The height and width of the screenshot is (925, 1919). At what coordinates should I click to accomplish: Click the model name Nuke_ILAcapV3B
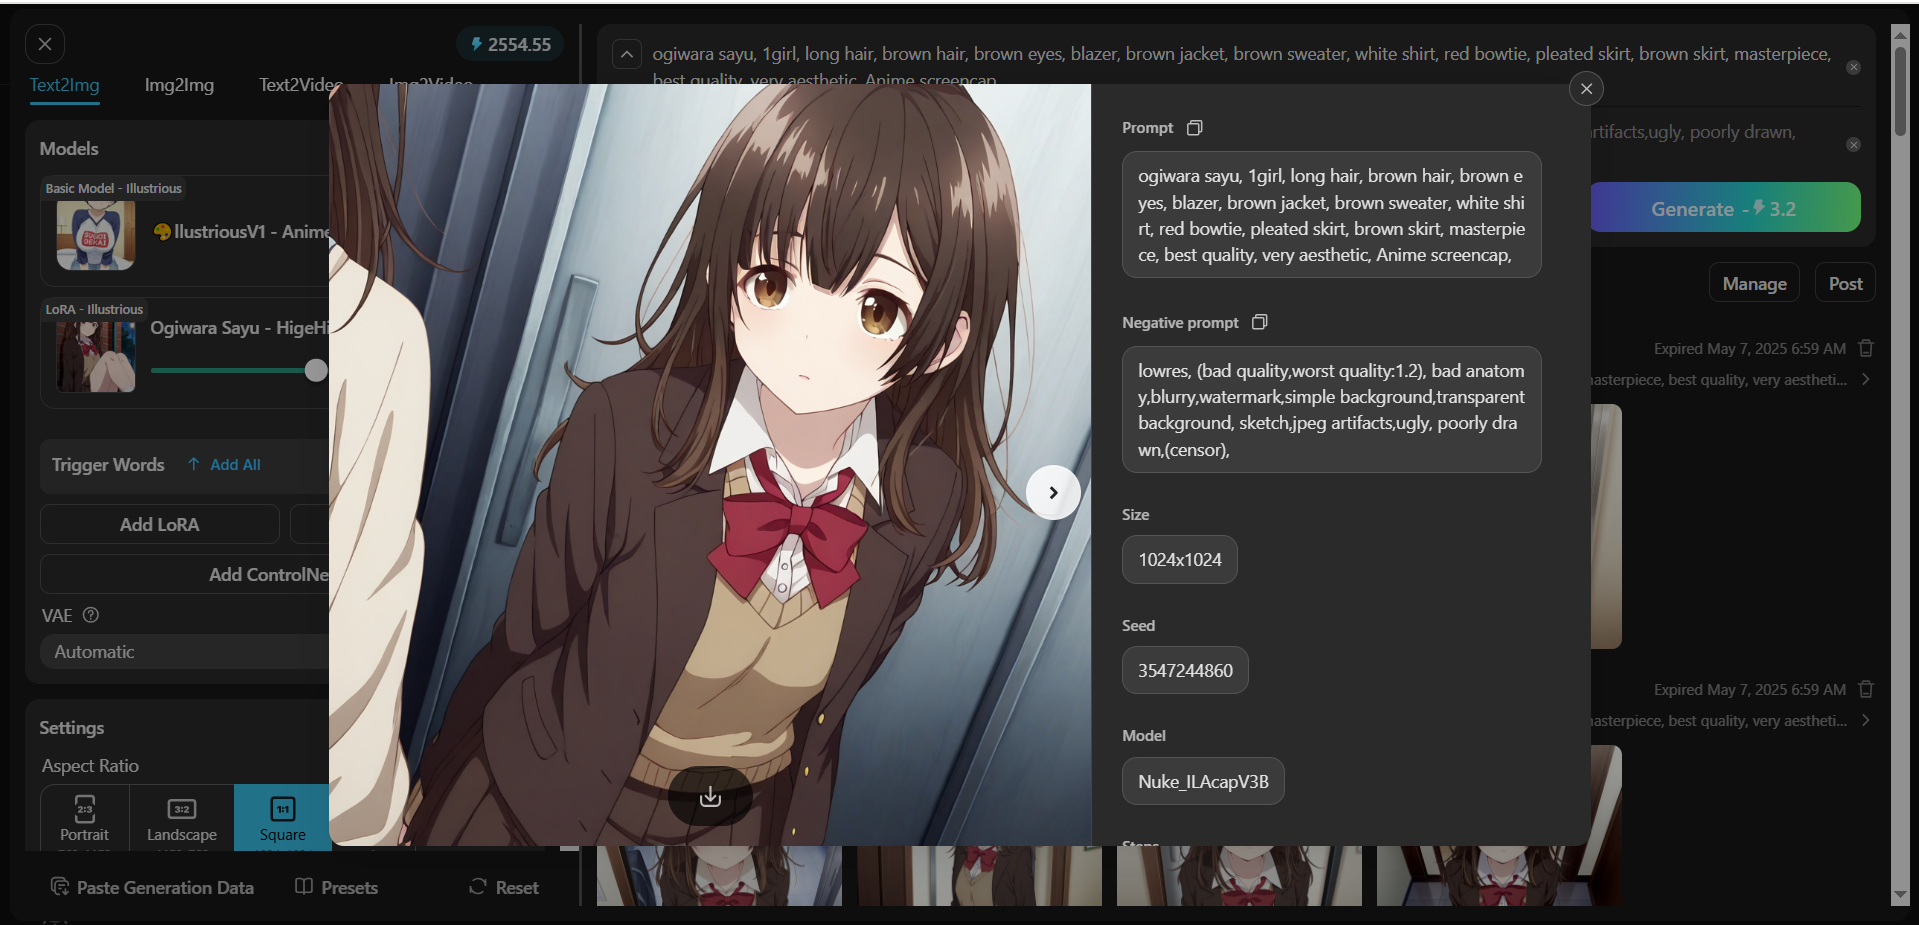coord(1203,781)
